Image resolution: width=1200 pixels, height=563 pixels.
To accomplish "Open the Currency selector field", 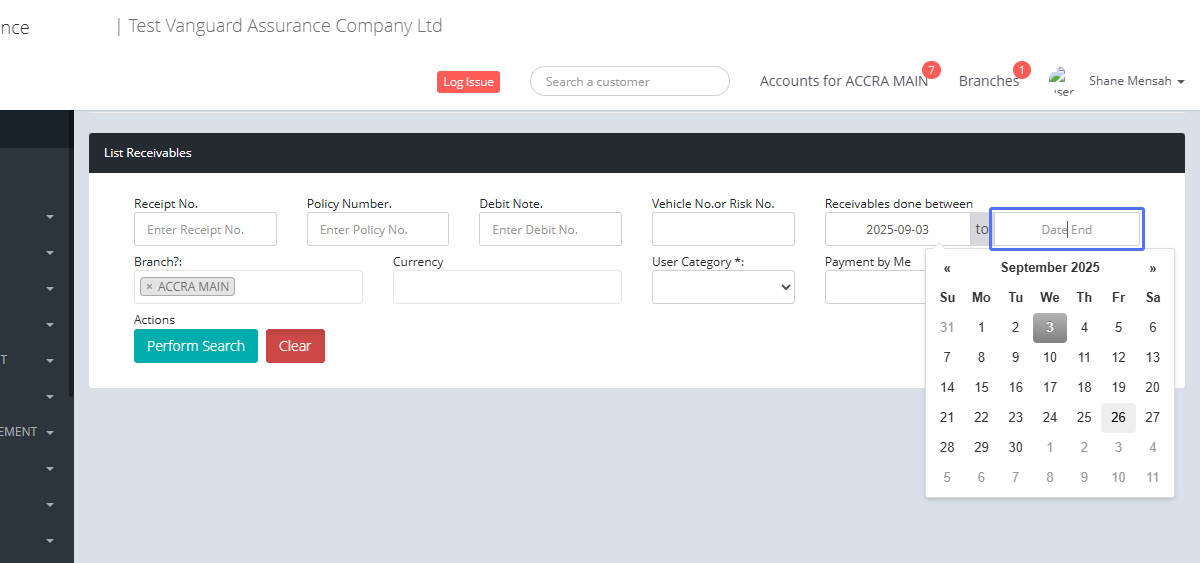I will click(x=507, y=287).
